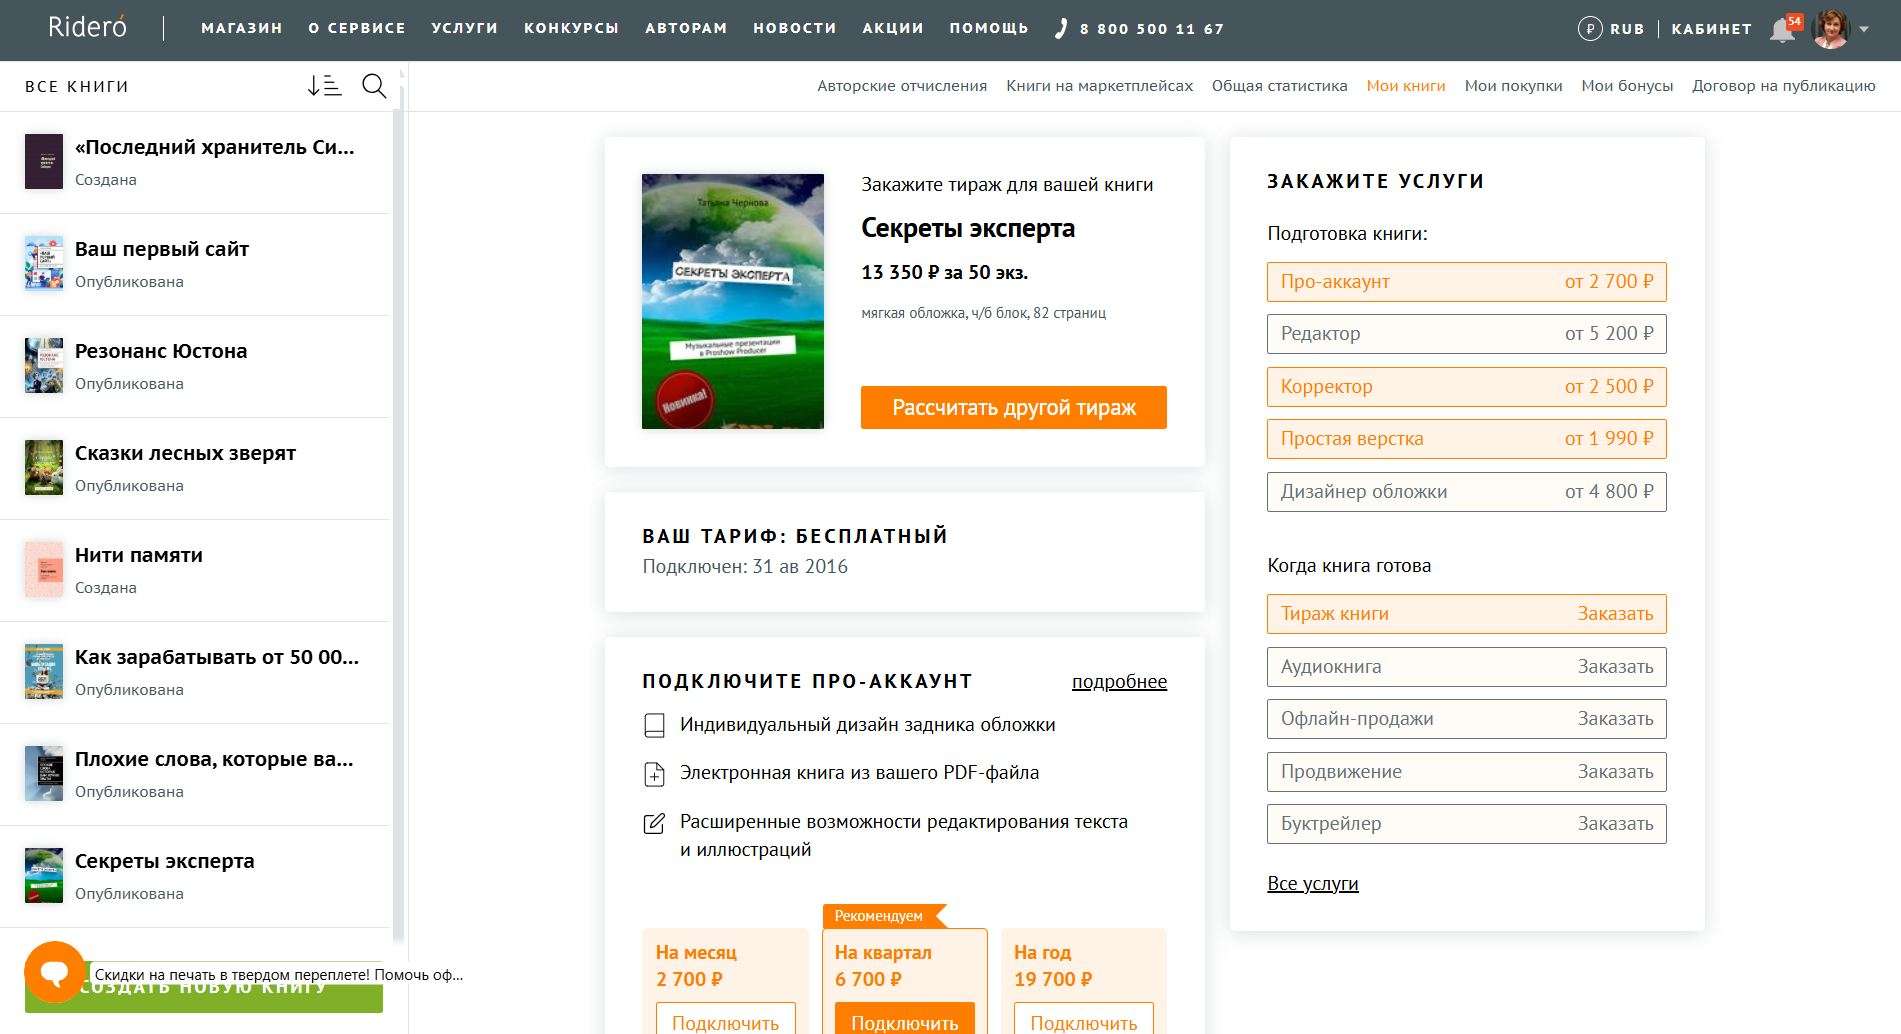Click the ruble currency icon
Viewport: 1901px width, 1034px height.
[x=1590, y=29]
